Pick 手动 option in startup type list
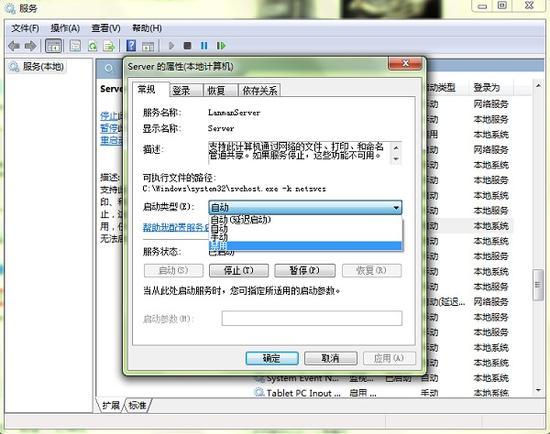550x434 pixels. (x=305, y=238)
